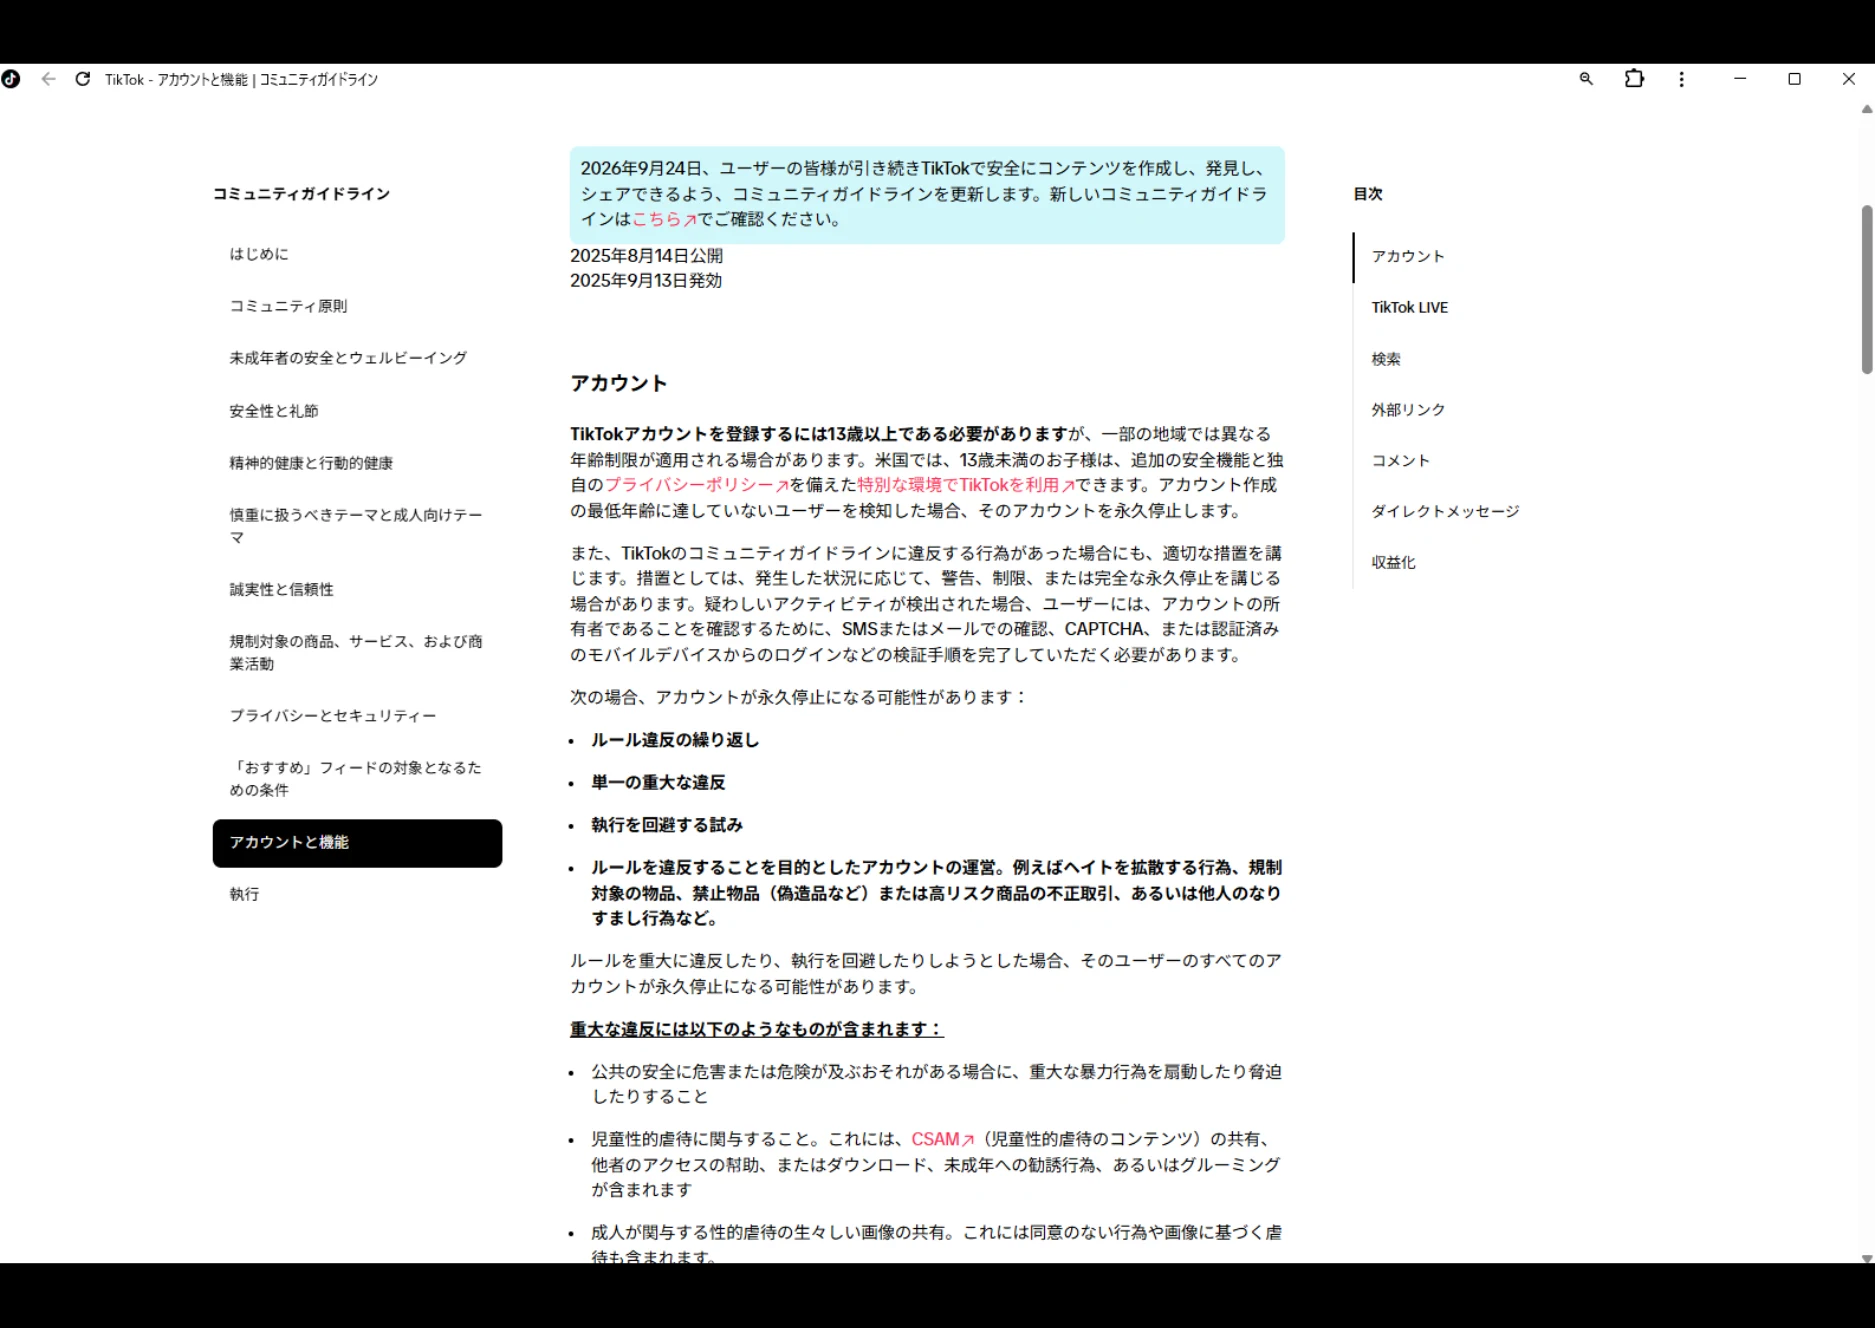Image resolution: width=1875 pixels, height=1328 pixels.
Task: Open 「おすすめ」フィードの対象となるための条件 page
Action: click(x=356, y=779)
